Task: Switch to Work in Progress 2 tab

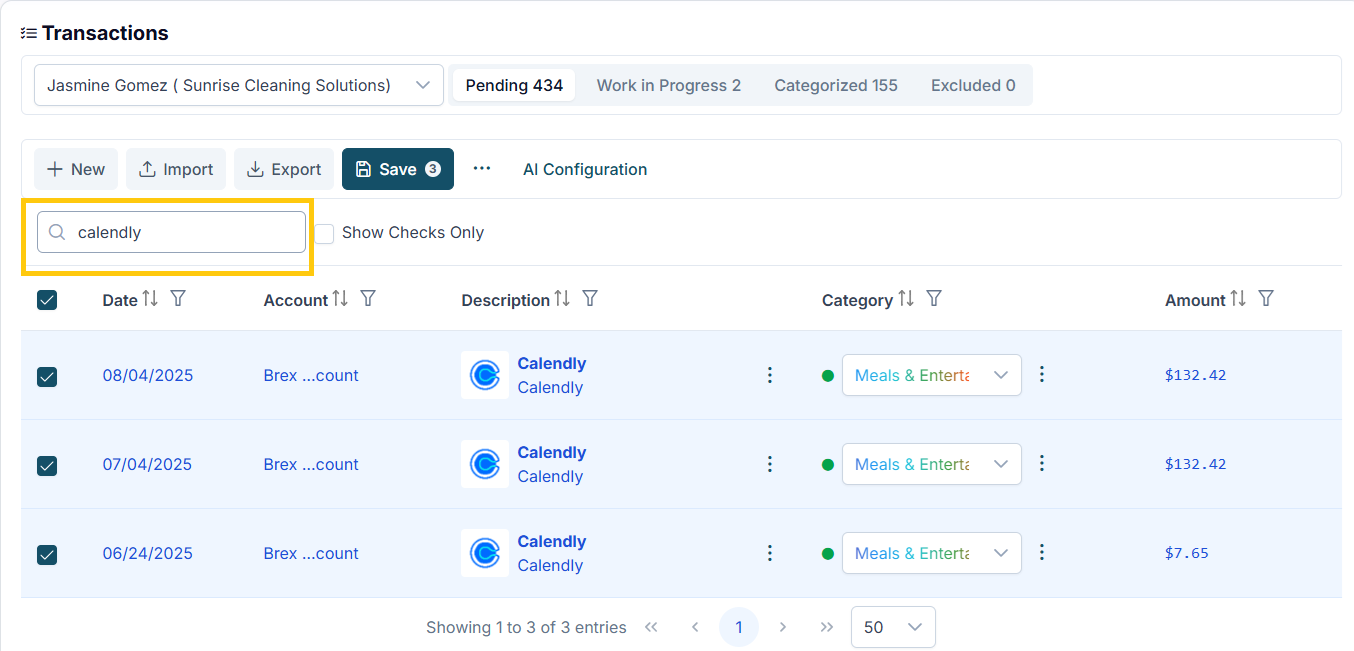Action: tap(669, 85)
